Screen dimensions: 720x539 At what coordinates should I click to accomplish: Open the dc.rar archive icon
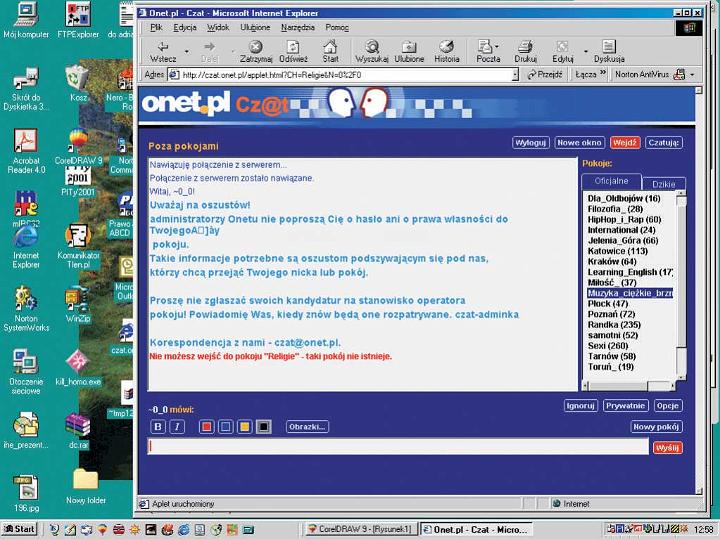coord(78,431)
